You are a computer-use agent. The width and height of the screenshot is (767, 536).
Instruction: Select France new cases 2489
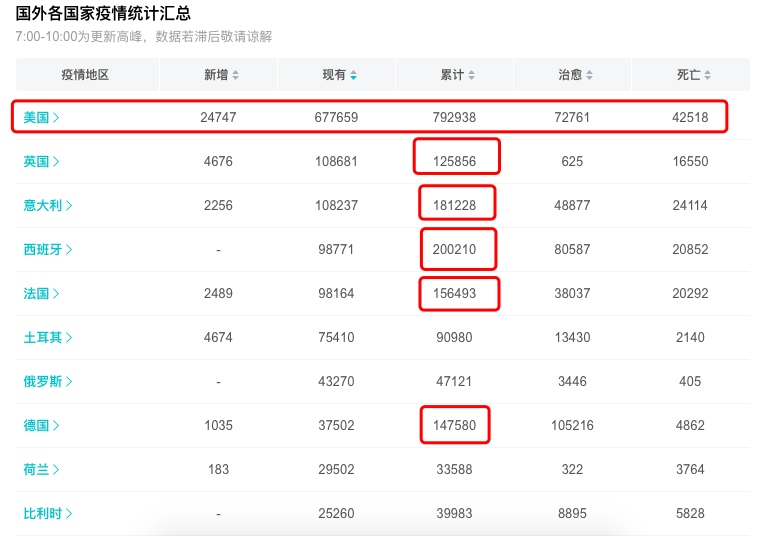218,293
